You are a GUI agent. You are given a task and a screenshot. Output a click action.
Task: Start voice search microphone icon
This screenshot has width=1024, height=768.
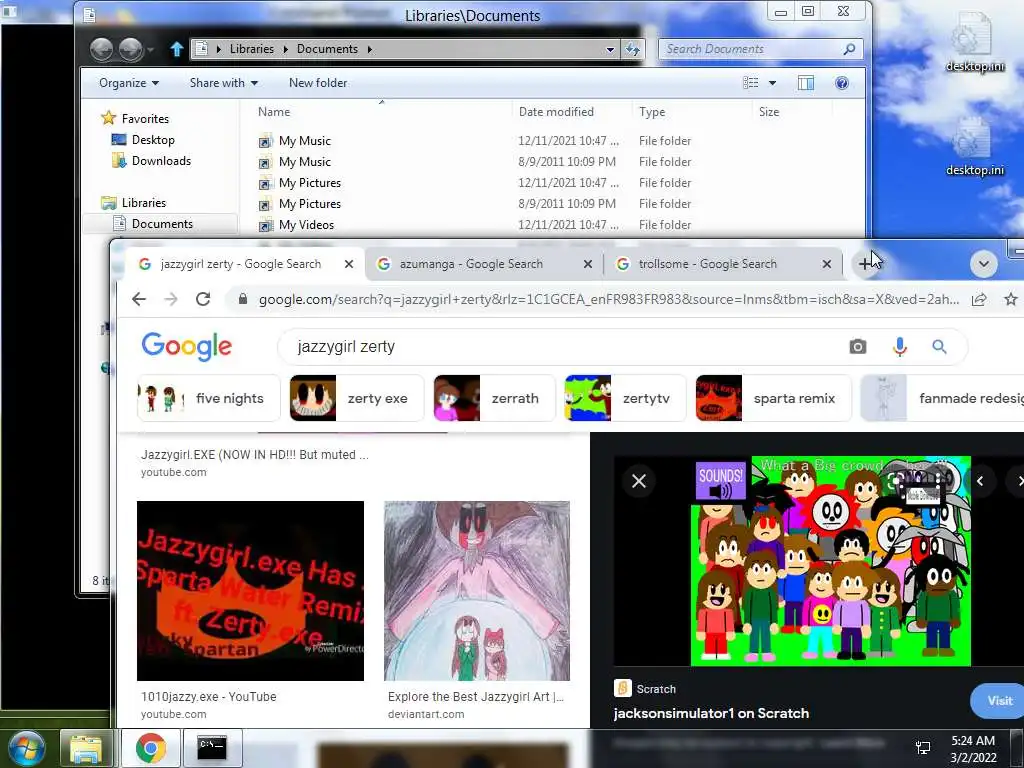900,347
